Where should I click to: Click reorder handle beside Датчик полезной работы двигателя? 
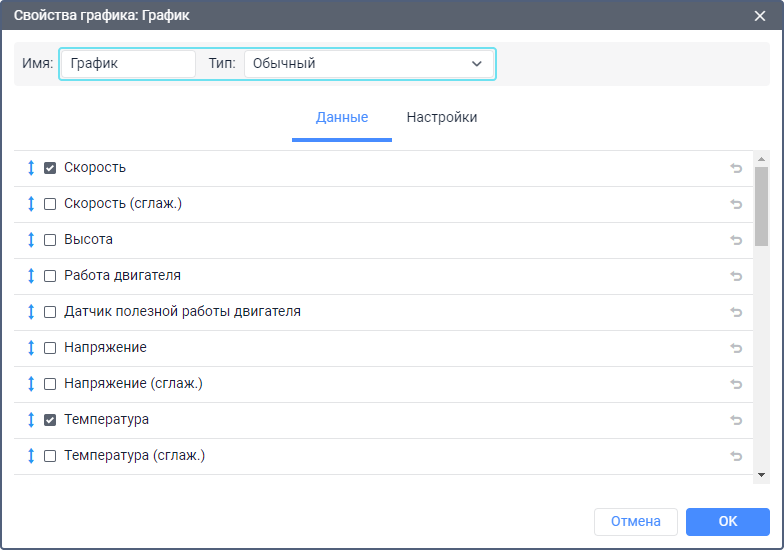[x=31, y=312]
